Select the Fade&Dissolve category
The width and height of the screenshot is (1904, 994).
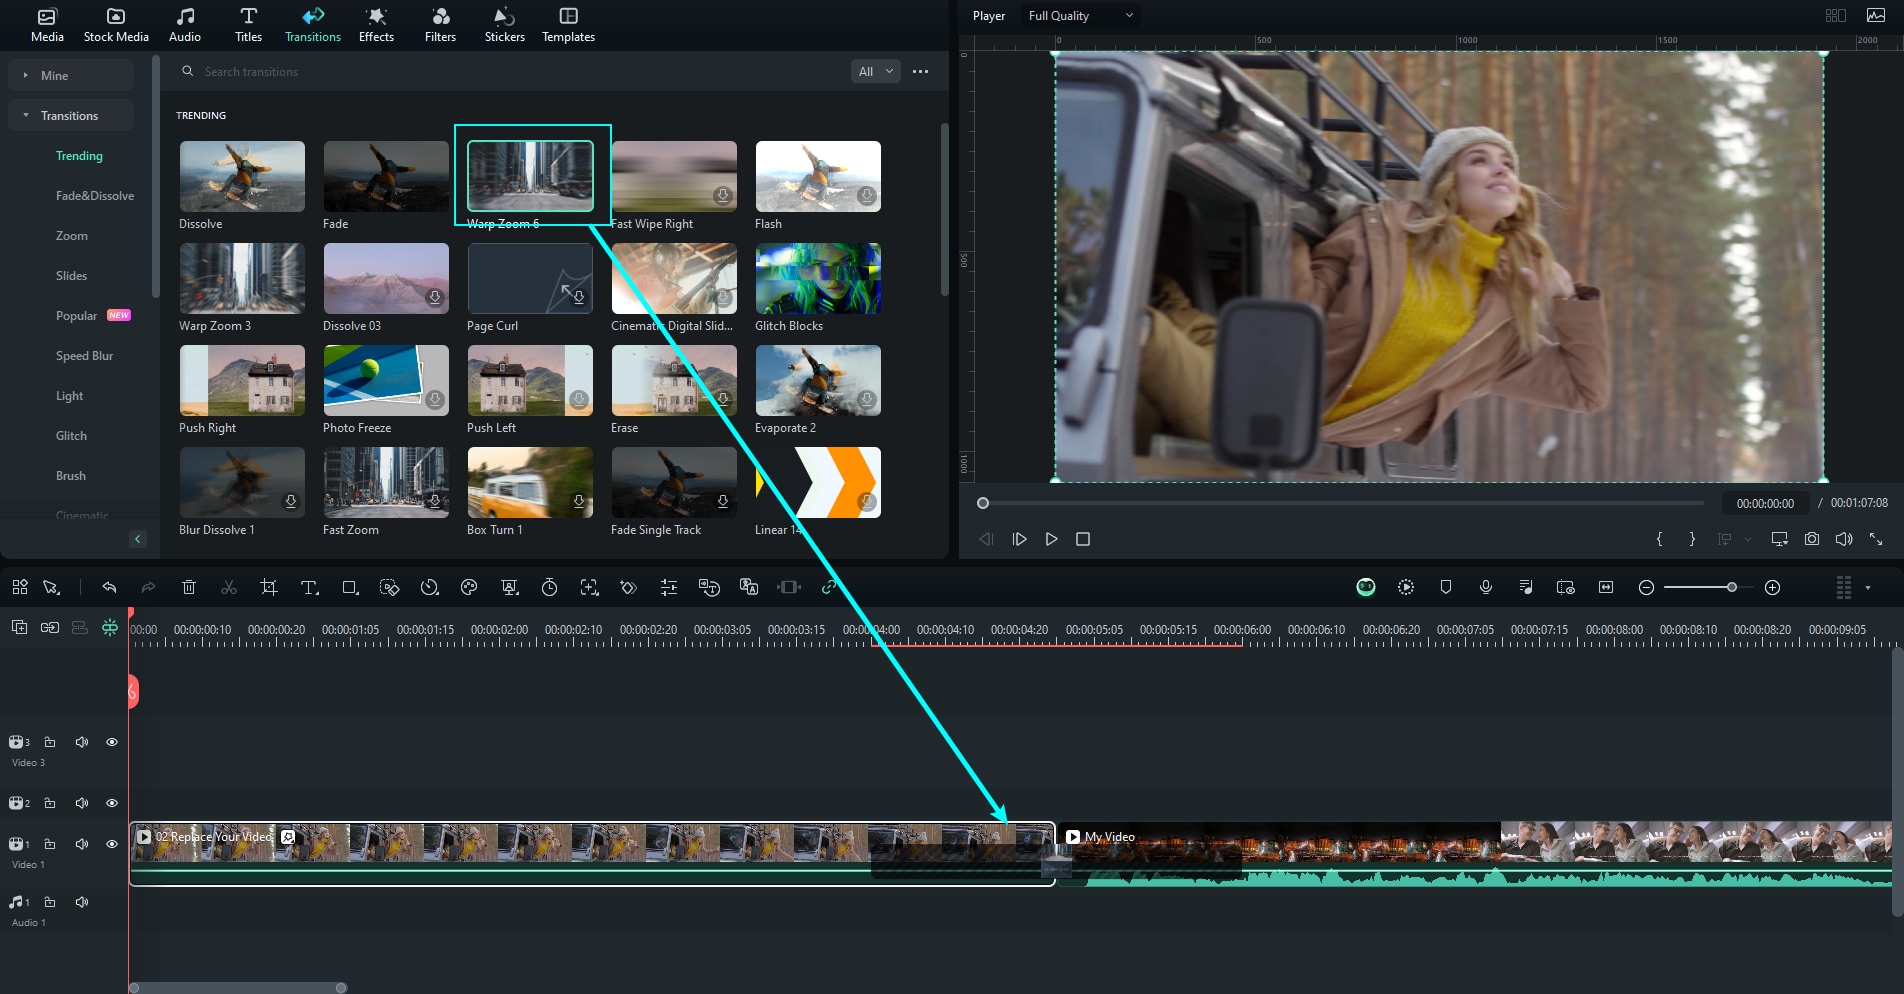(x=94, y=196)
